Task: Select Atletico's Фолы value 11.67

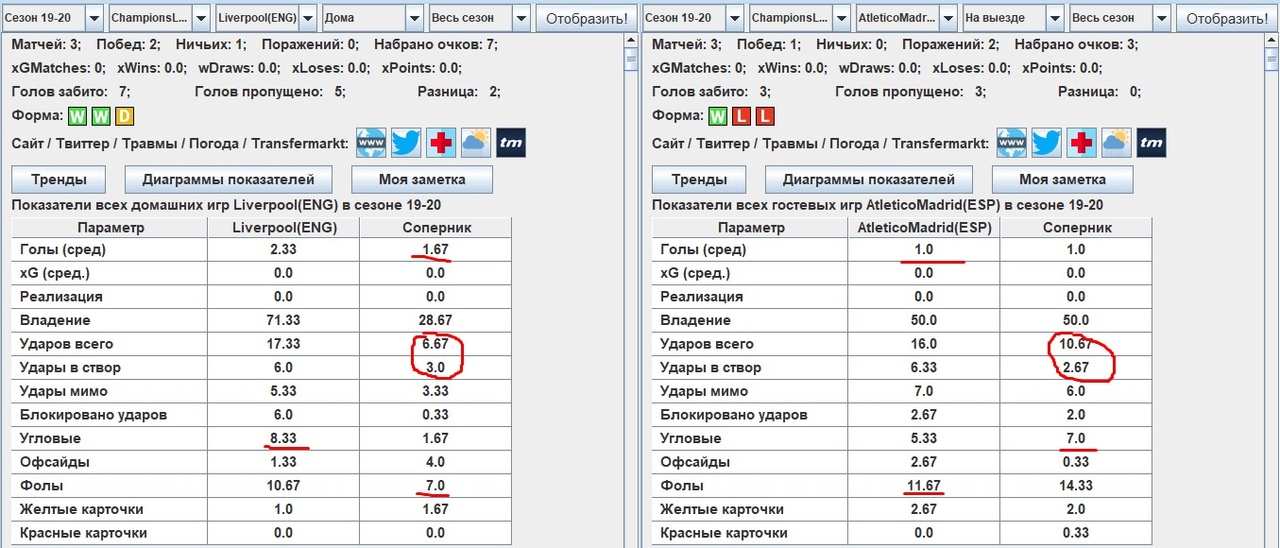Action: coord(923,486)
